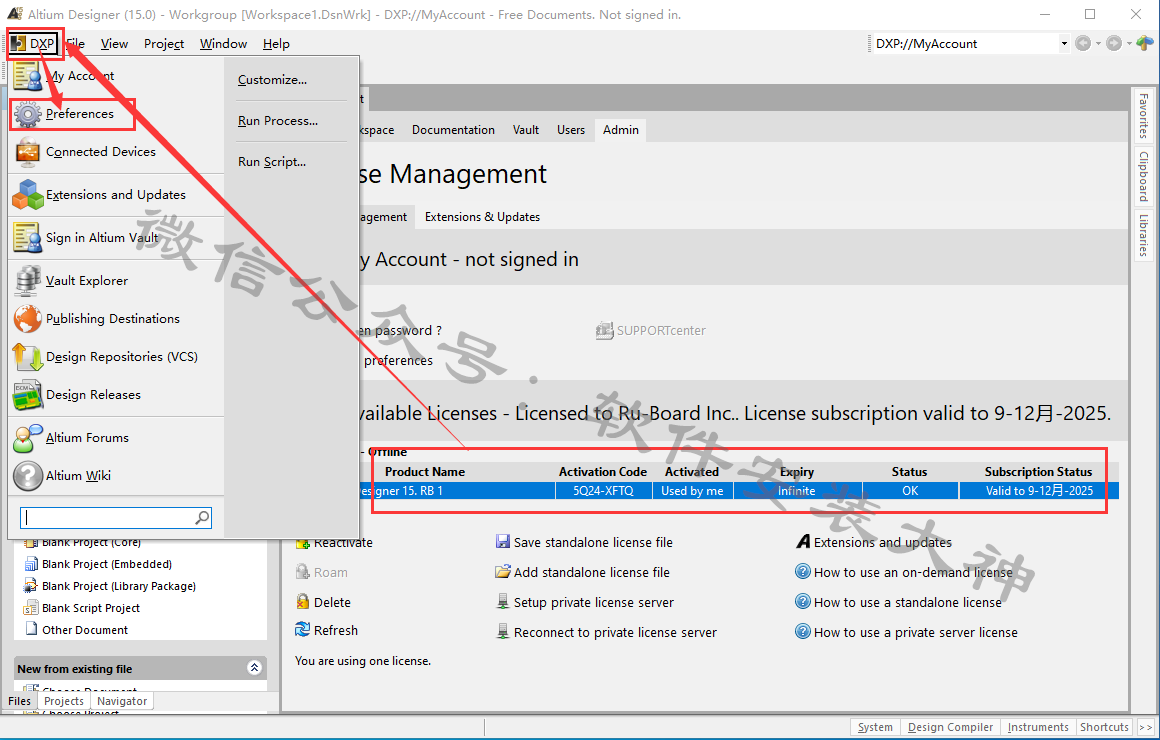1160x740 pixels.
Task: Select Run Process... menu entry
Action: click(x=278, y=121)
